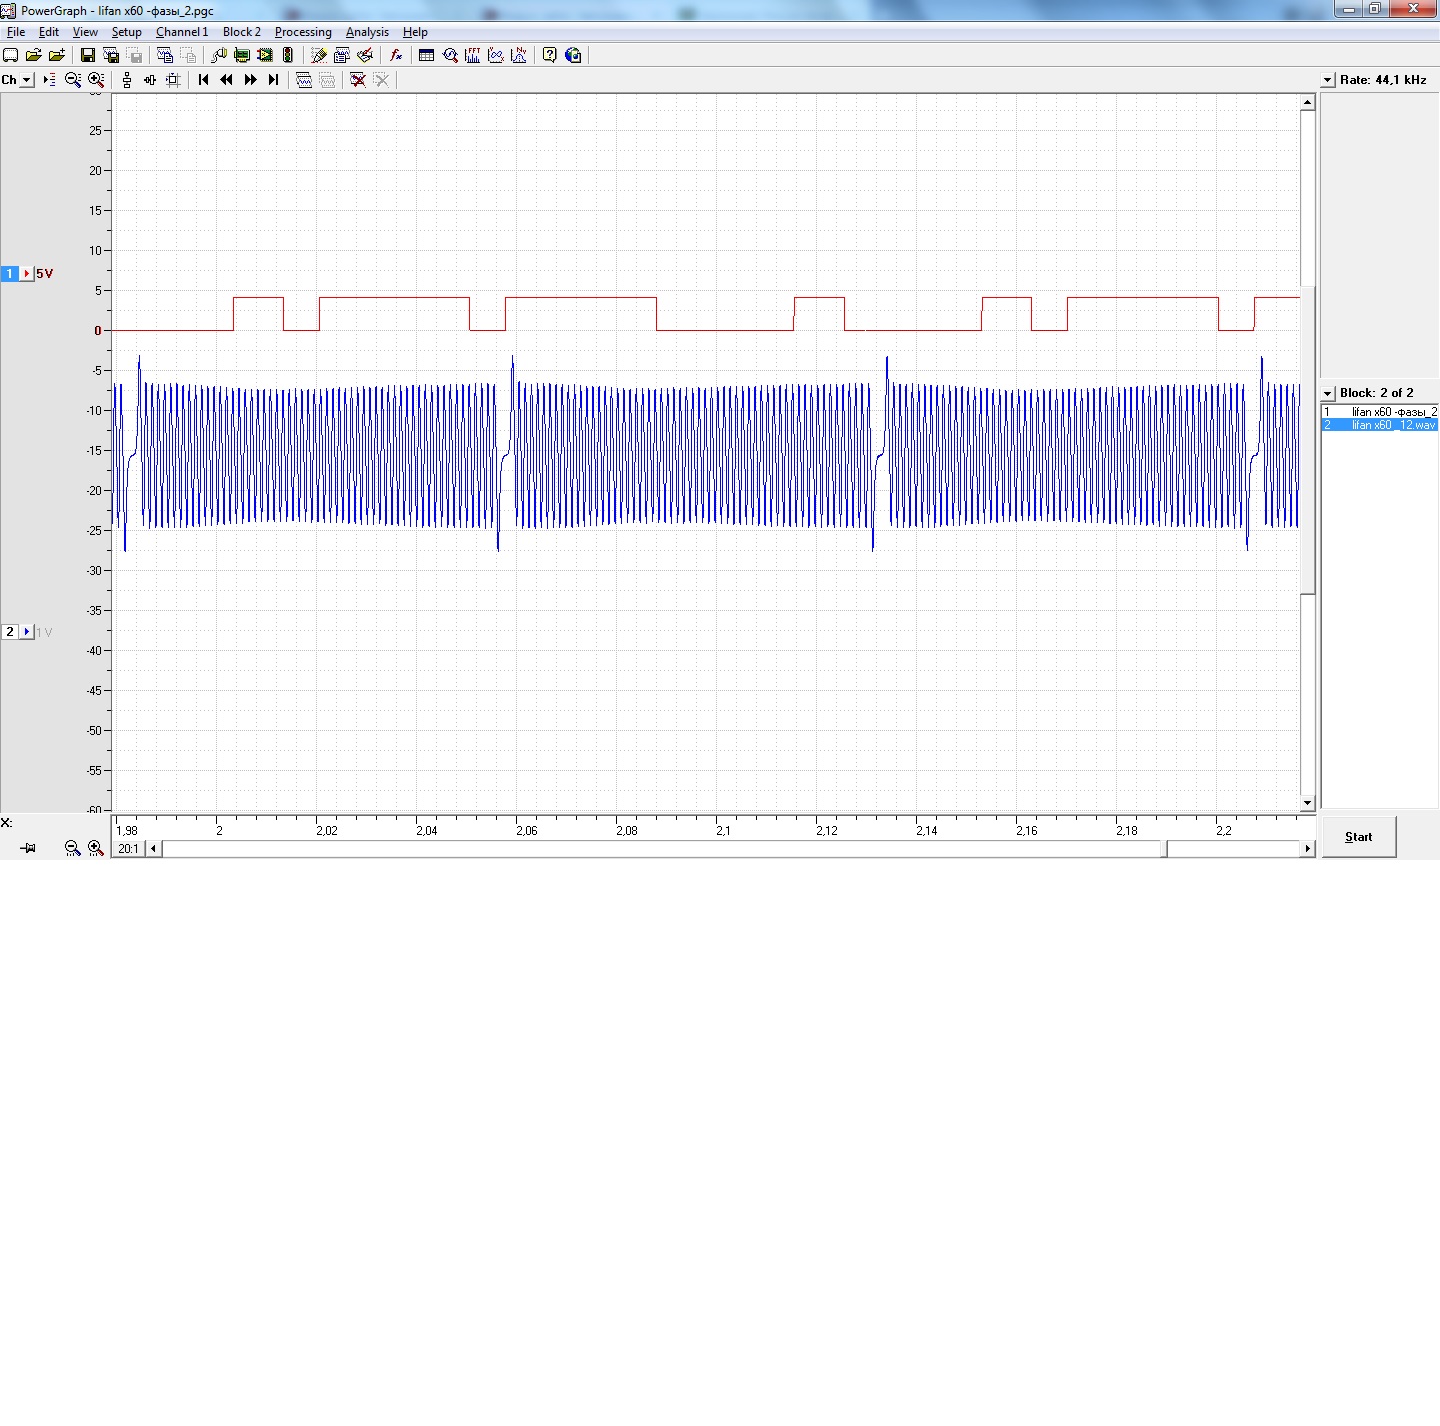Click the traffic light icon in toolbar

(x=288, y=56)
